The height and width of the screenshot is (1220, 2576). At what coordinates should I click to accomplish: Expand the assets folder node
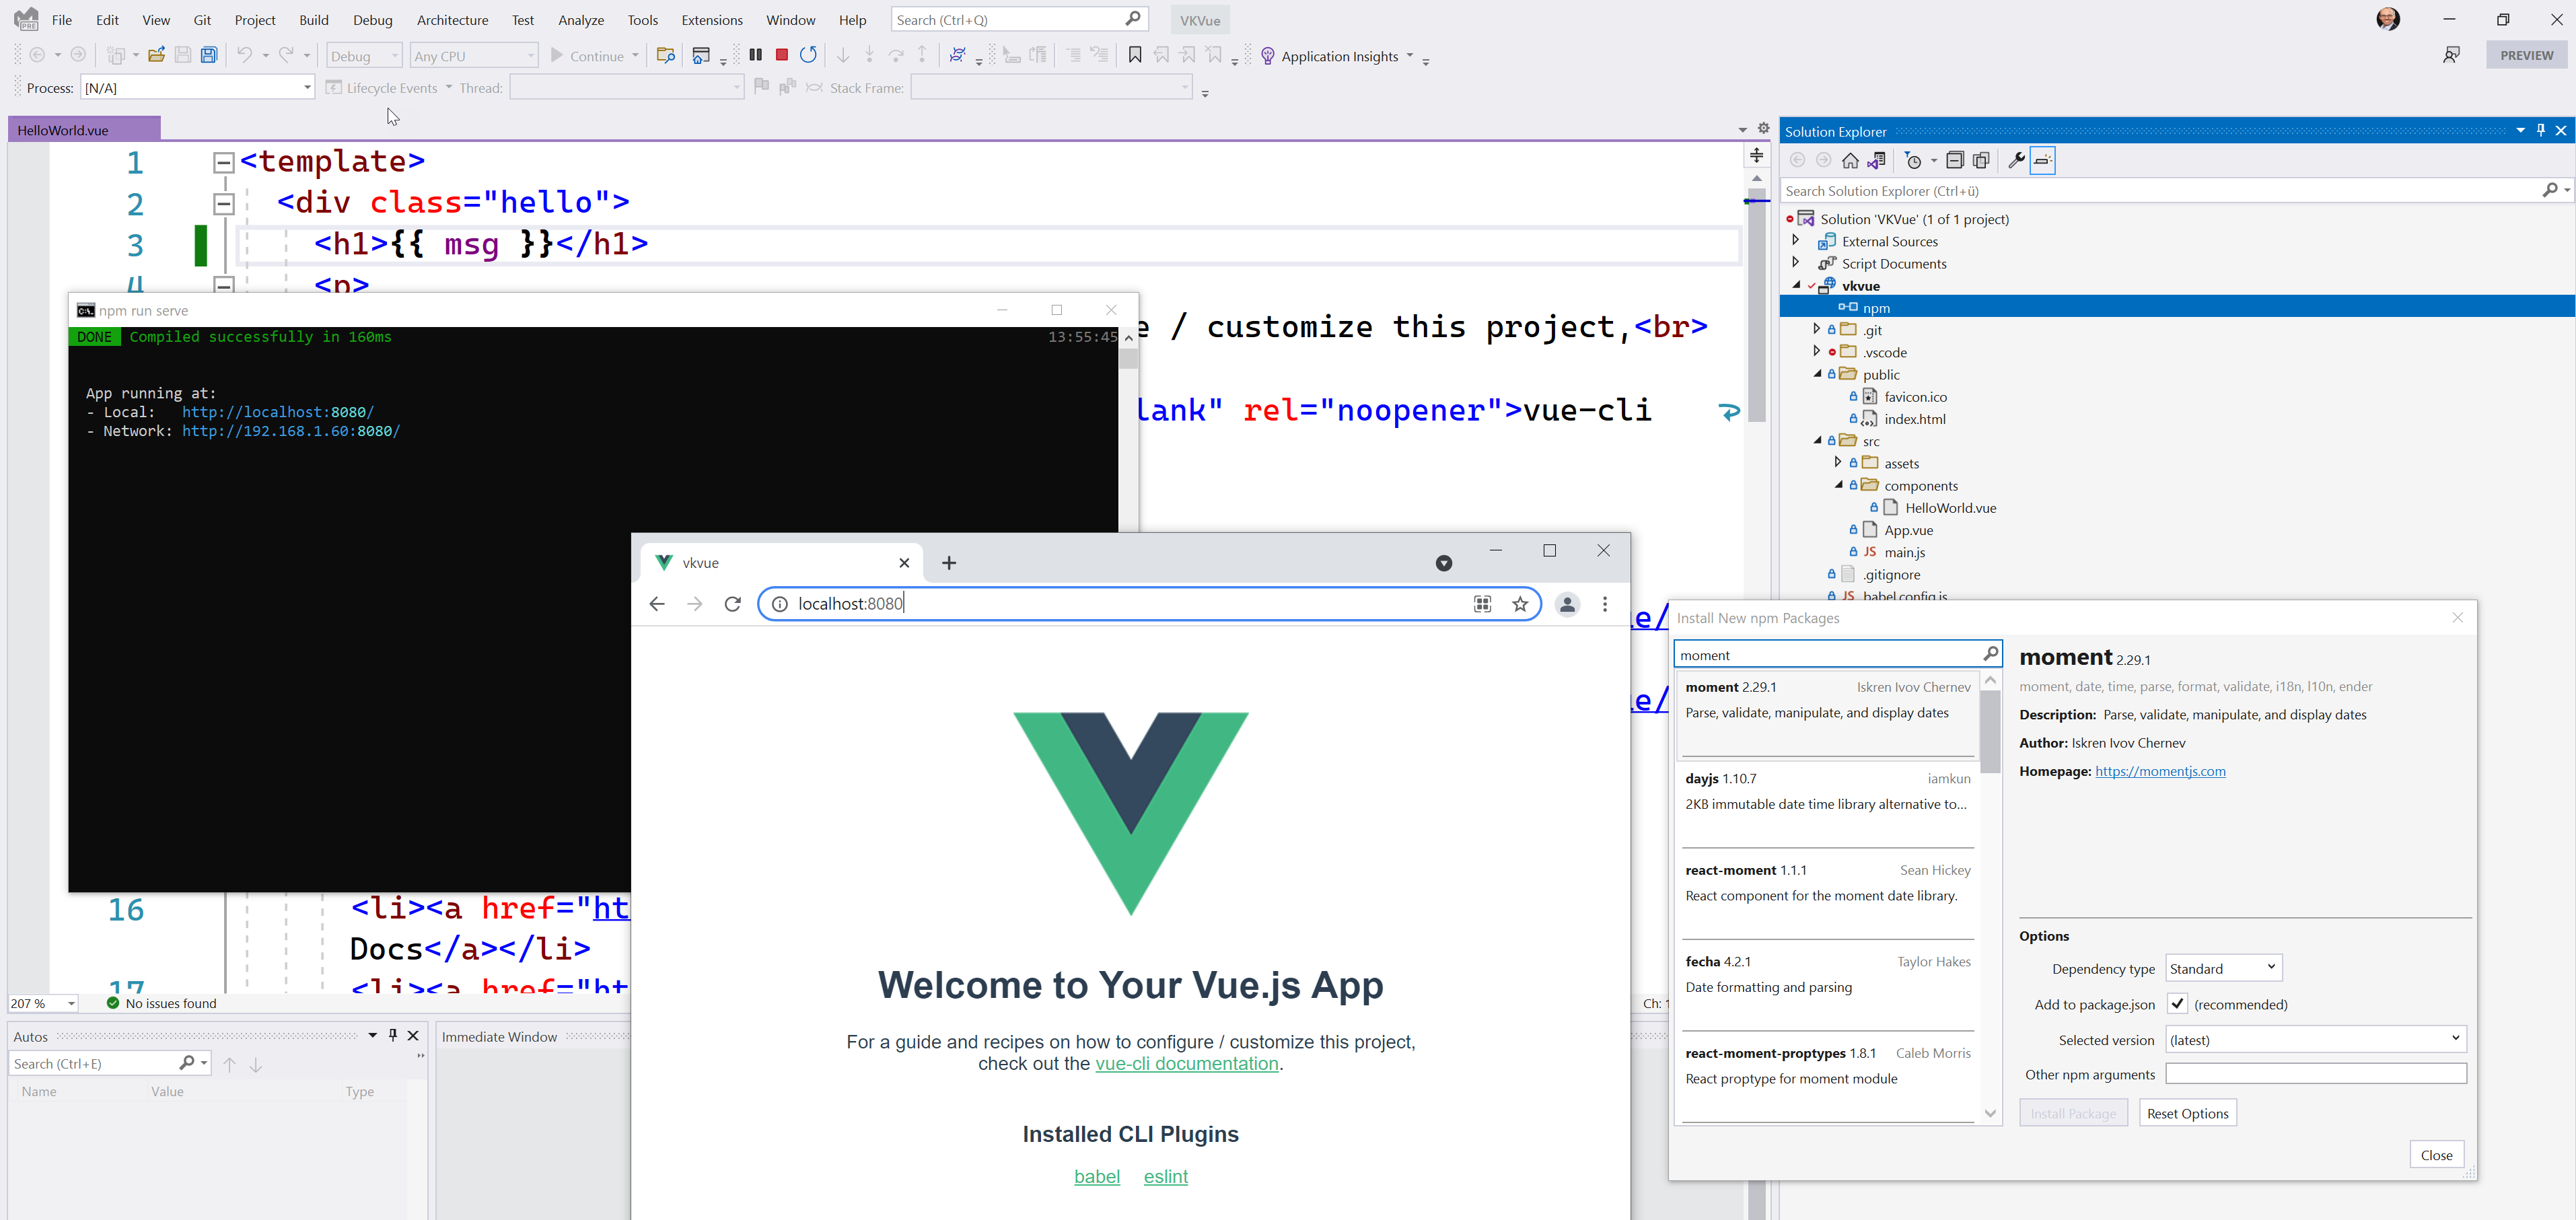1838,463
